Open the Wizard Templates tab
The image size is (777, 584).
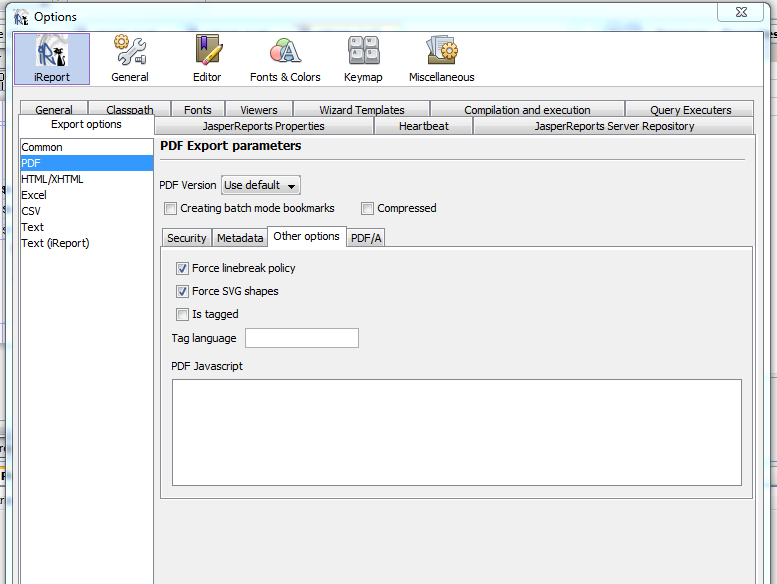[362, 109]
